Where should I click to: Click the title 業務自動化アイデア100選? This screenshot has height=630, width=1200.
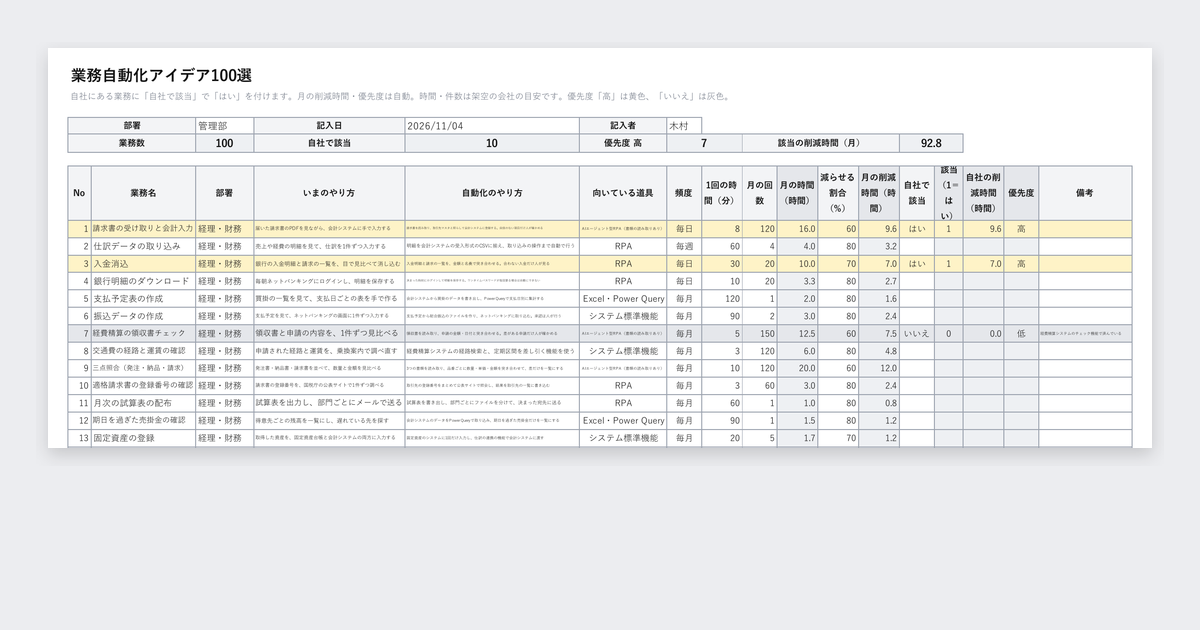pos(162,76)
